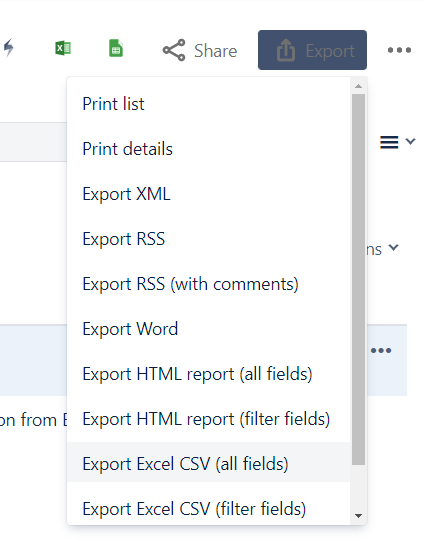The image size is (426, 540).
Task: Click the export menu scrollbar thumb
Action: [x=359, y=279]
